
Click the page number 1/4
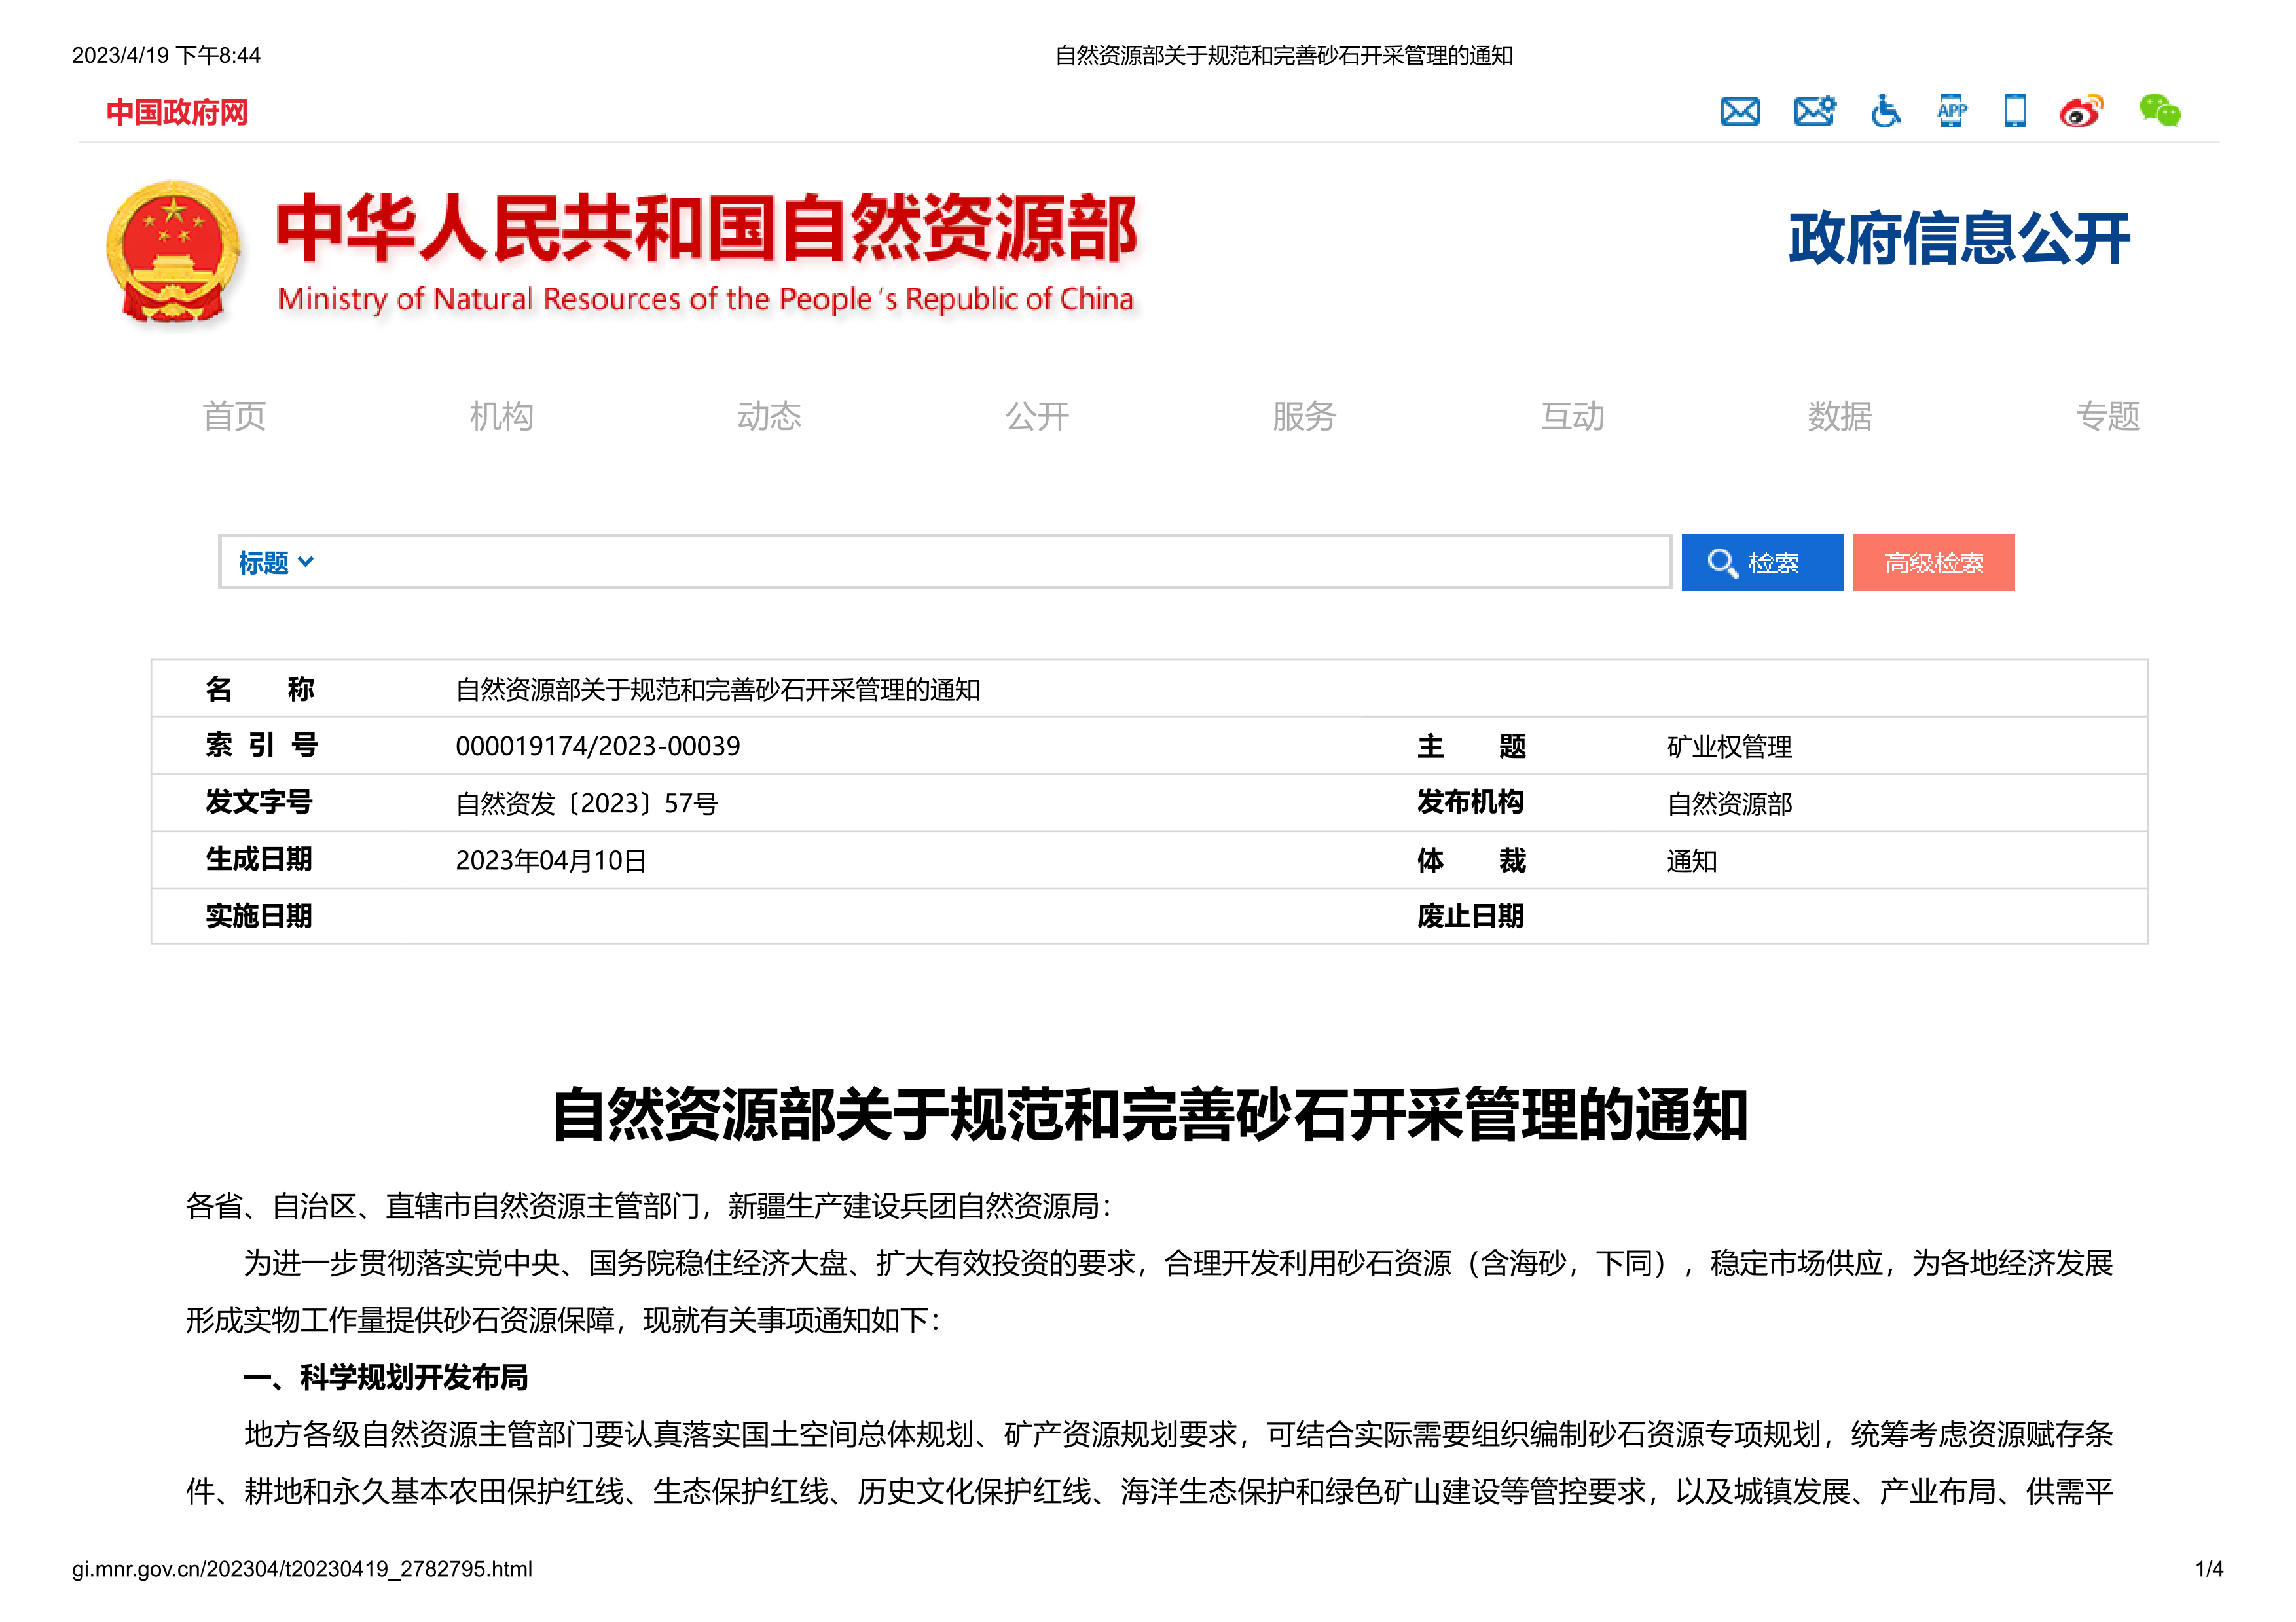[x=2209, y=1569]
